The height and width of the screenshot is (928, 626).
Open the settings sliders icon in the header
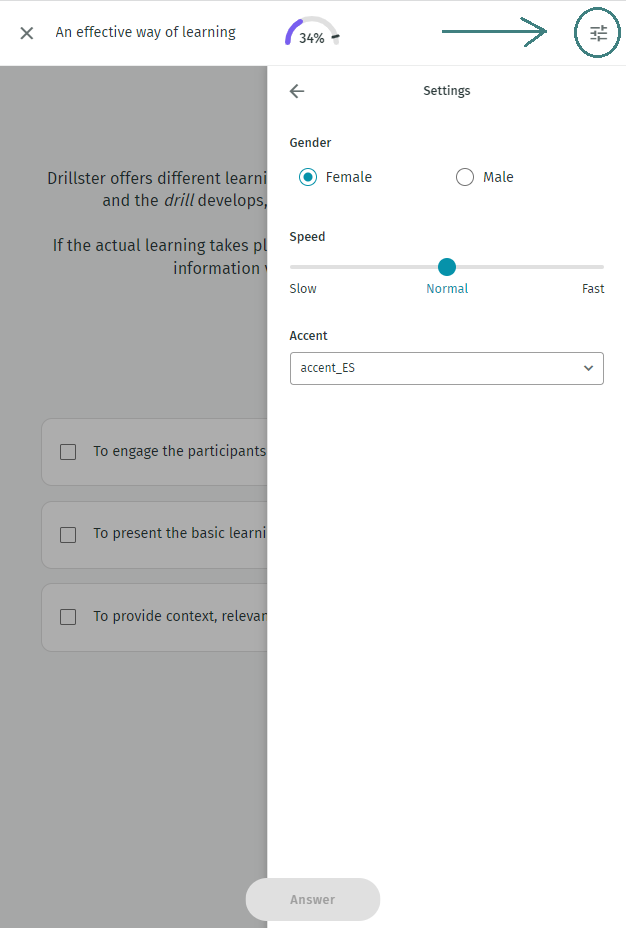pyautogui.click(x=598, y=33)
